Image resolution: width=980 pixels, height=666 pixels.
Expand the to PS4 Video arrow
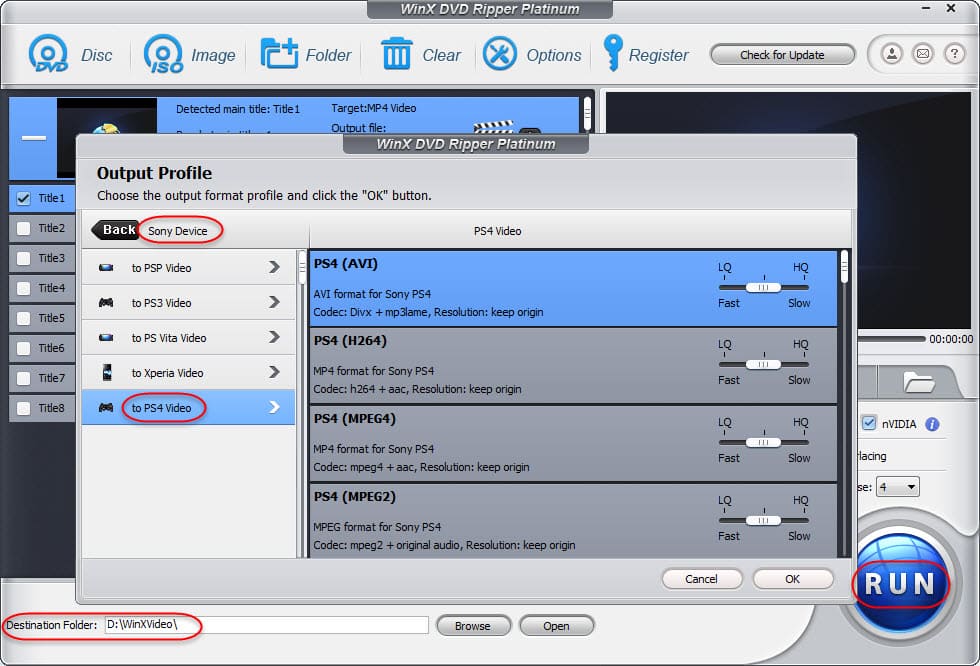click(274, 407)
